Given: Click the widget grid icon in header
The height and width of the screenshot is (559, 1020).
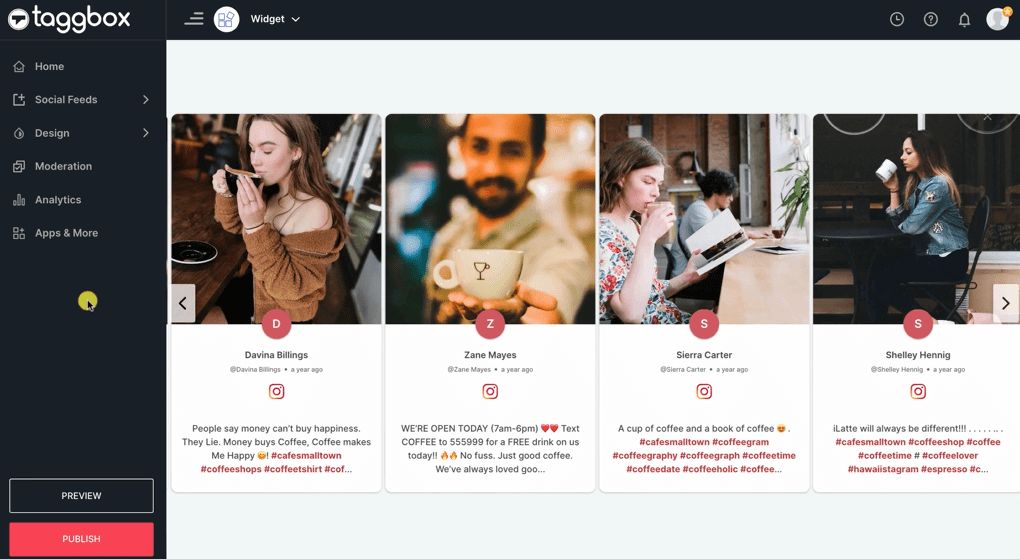Looking at the screenshot, I should [x=227, y=19].
